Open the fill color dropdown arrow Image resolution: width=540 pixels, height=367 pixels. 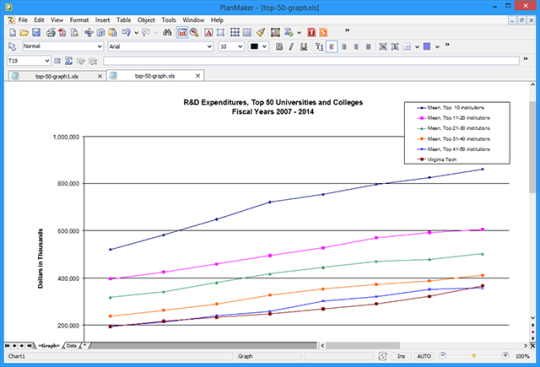pyautogui.click(x=437, y=46)
